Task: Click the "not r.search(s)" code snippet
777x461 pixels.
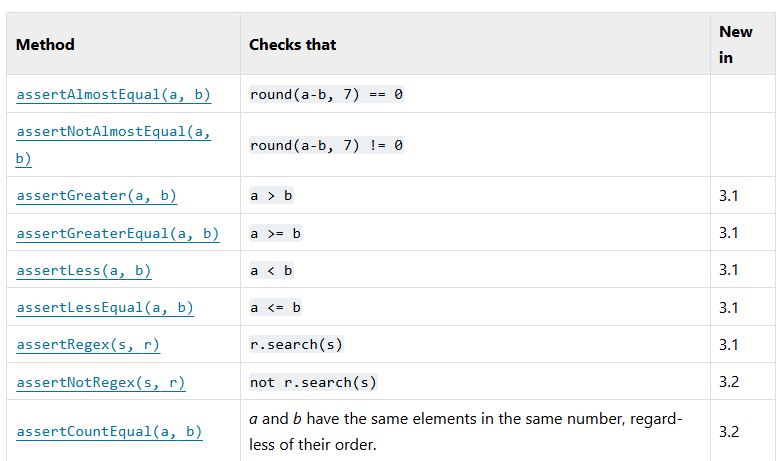Action: tap(313, 383)
